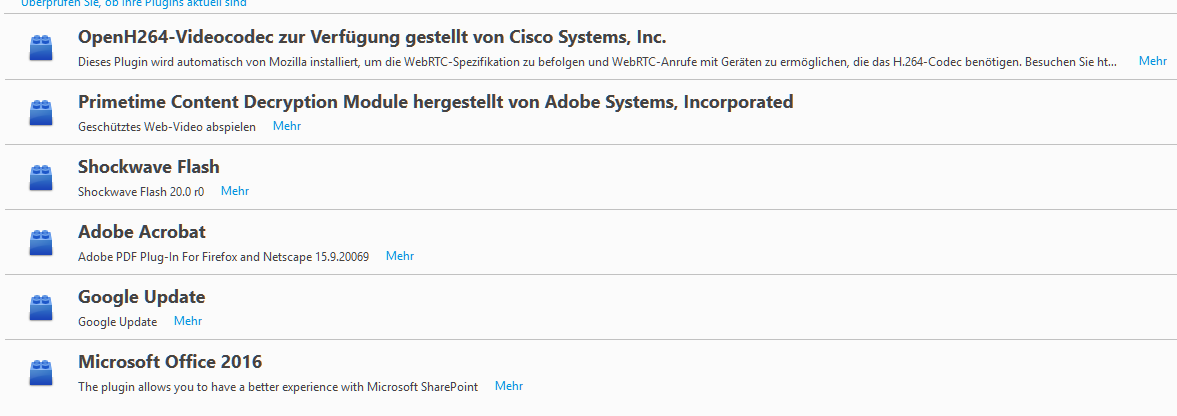The width and height of the screenshot is (1177, 416).
Task: Open Mehr link next to Geschütztes Web-Video abspielen
Action: click(287, 126)
